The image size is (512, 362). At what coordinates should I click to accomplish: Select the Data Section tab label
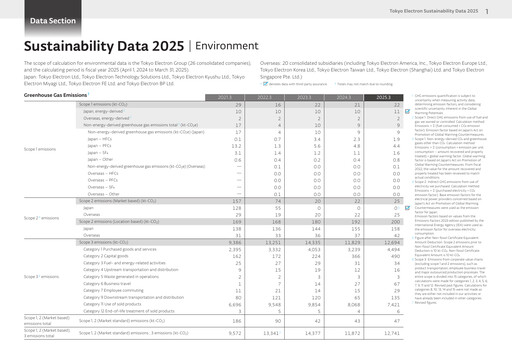[x=53, y=21]
